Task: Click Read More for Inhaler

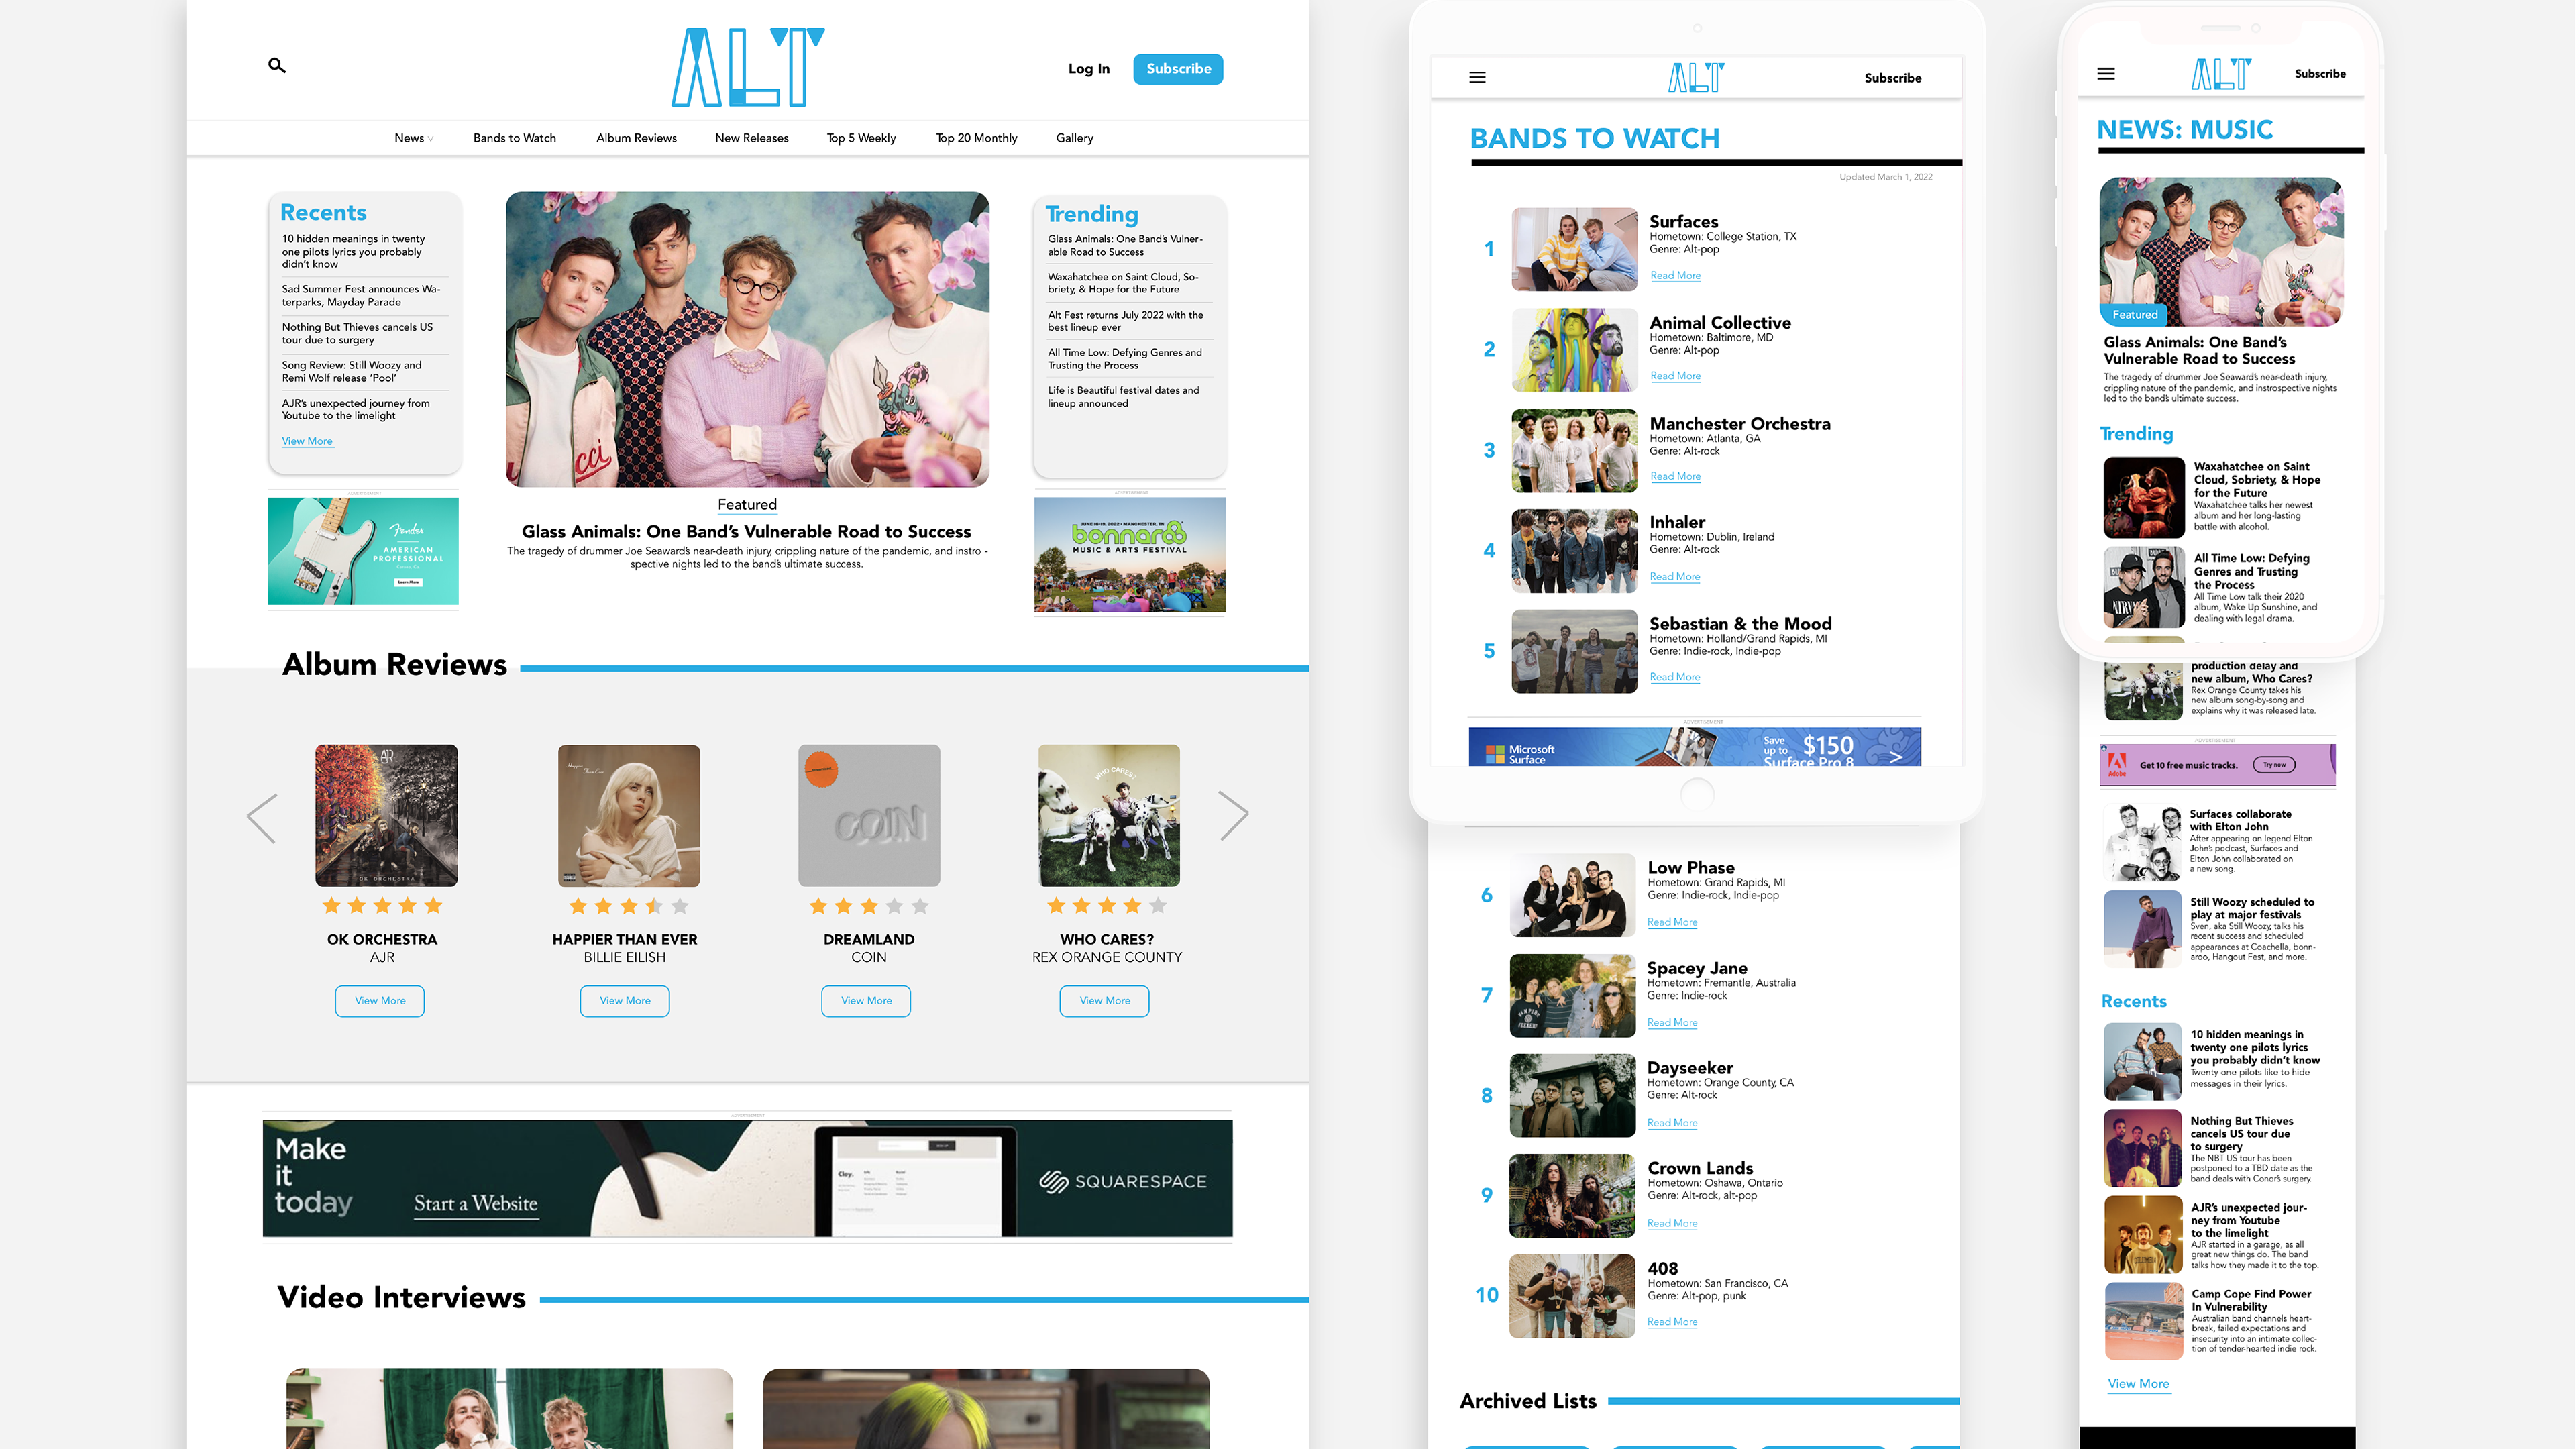Action: click(1675, 576)
